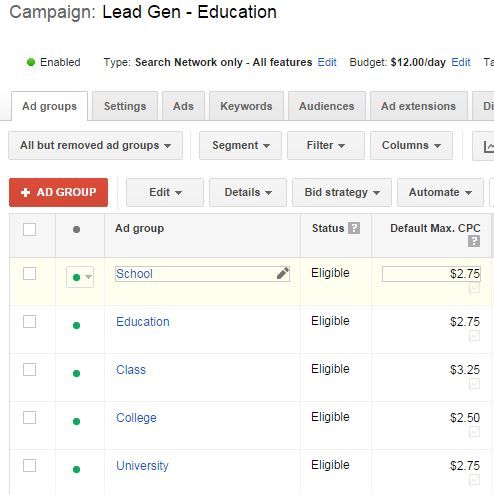Click the green status dot for University ad group
The image size is (494, 495).
point(76,469)
